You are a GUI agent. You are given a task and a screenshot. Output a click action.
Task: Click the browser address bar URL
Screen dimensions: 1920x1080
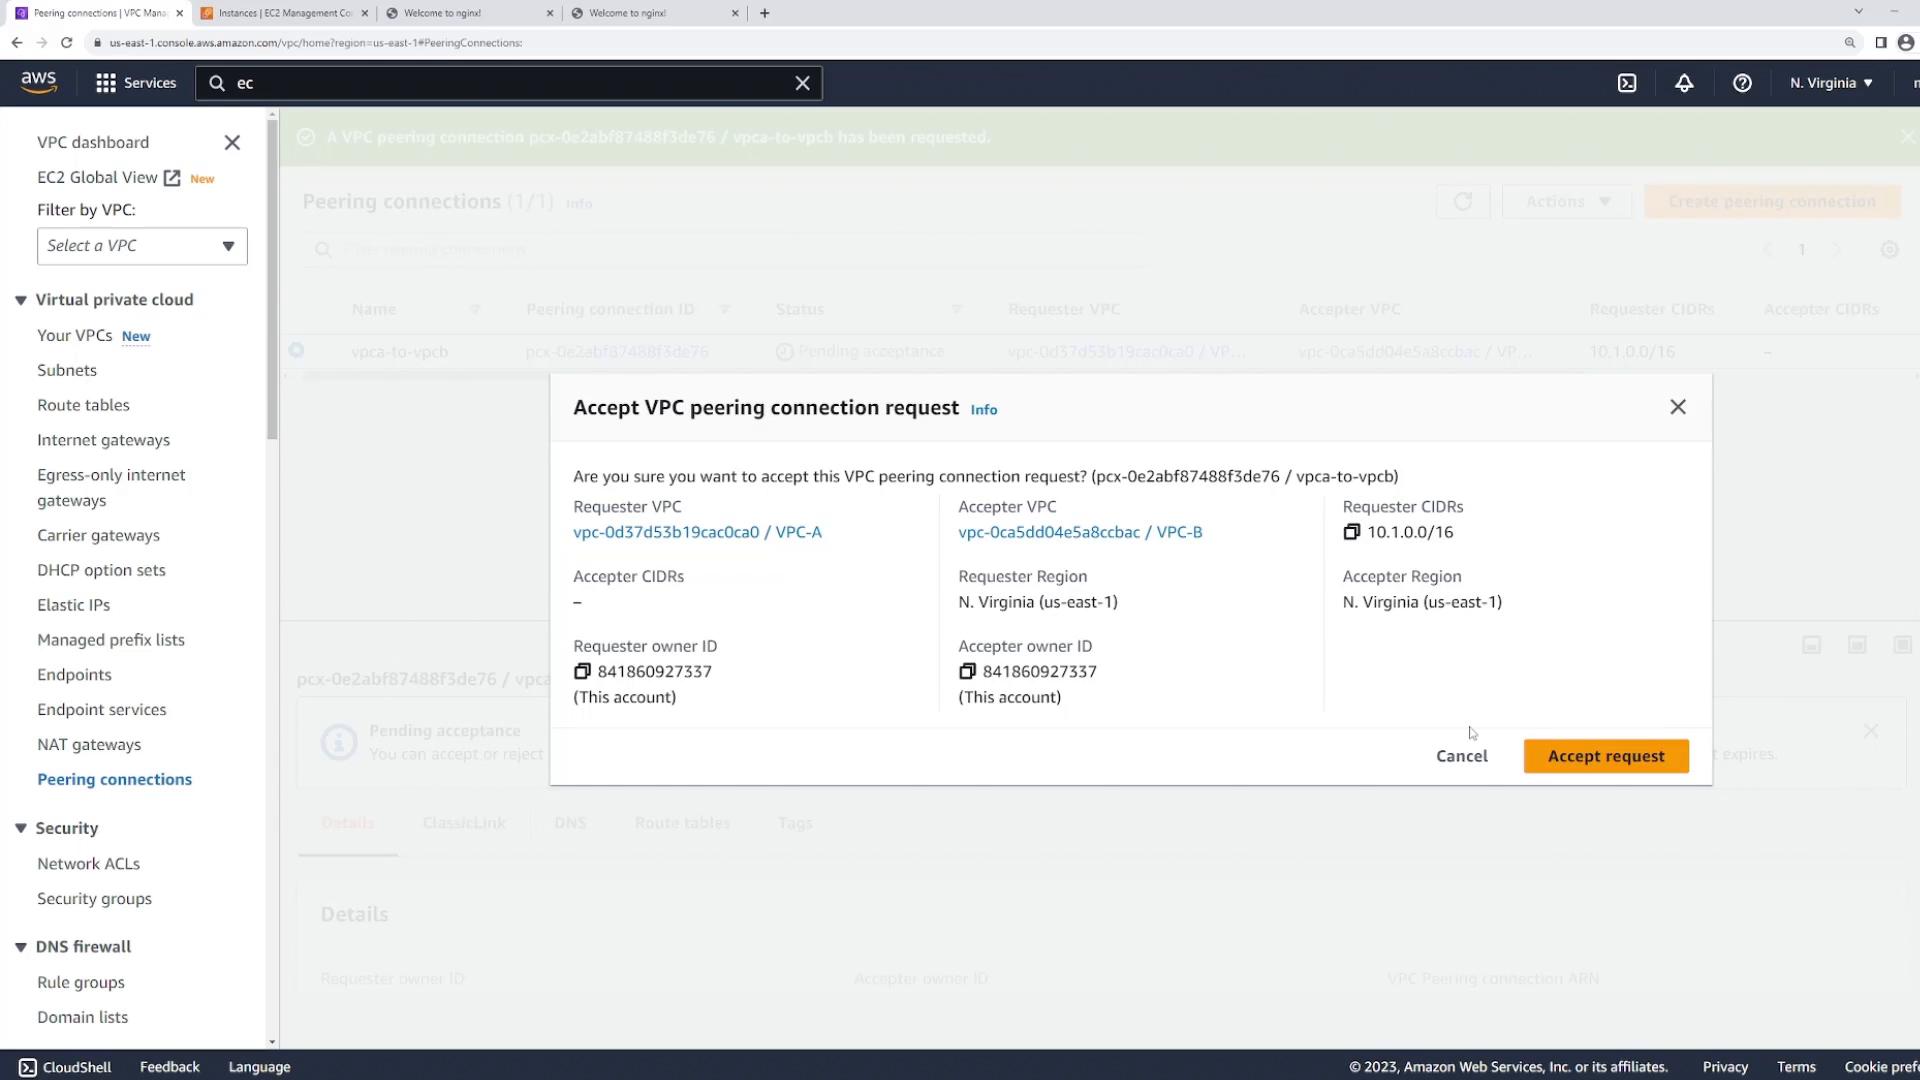tap(316, 43)
